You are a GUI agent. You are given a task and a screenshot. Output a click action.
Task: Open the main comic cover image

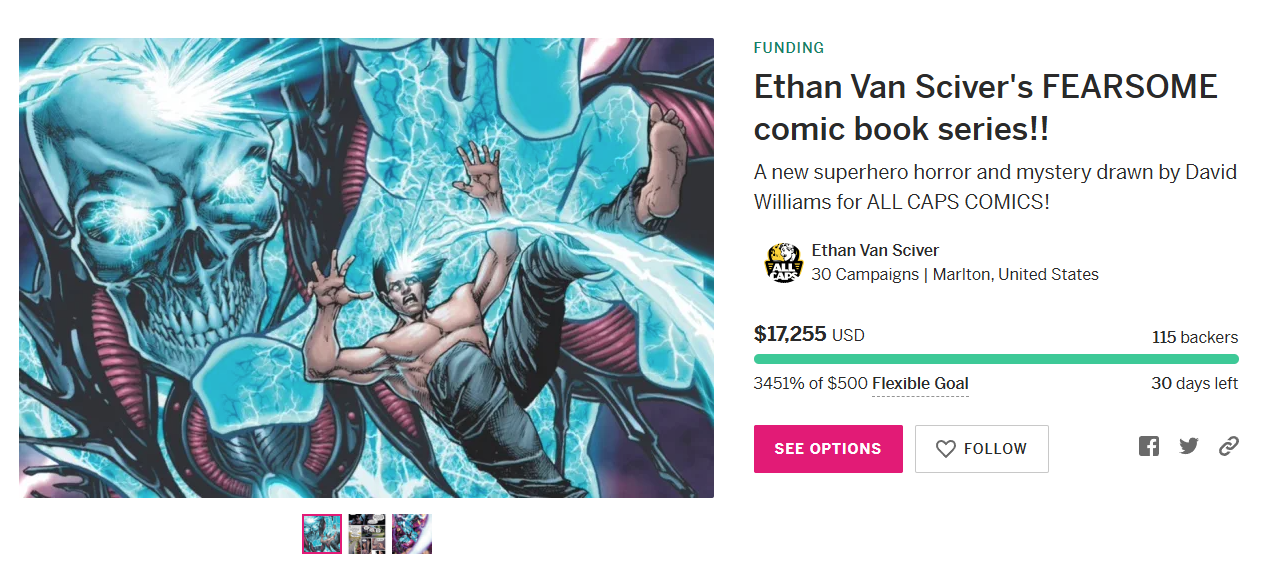pos(366,268)
